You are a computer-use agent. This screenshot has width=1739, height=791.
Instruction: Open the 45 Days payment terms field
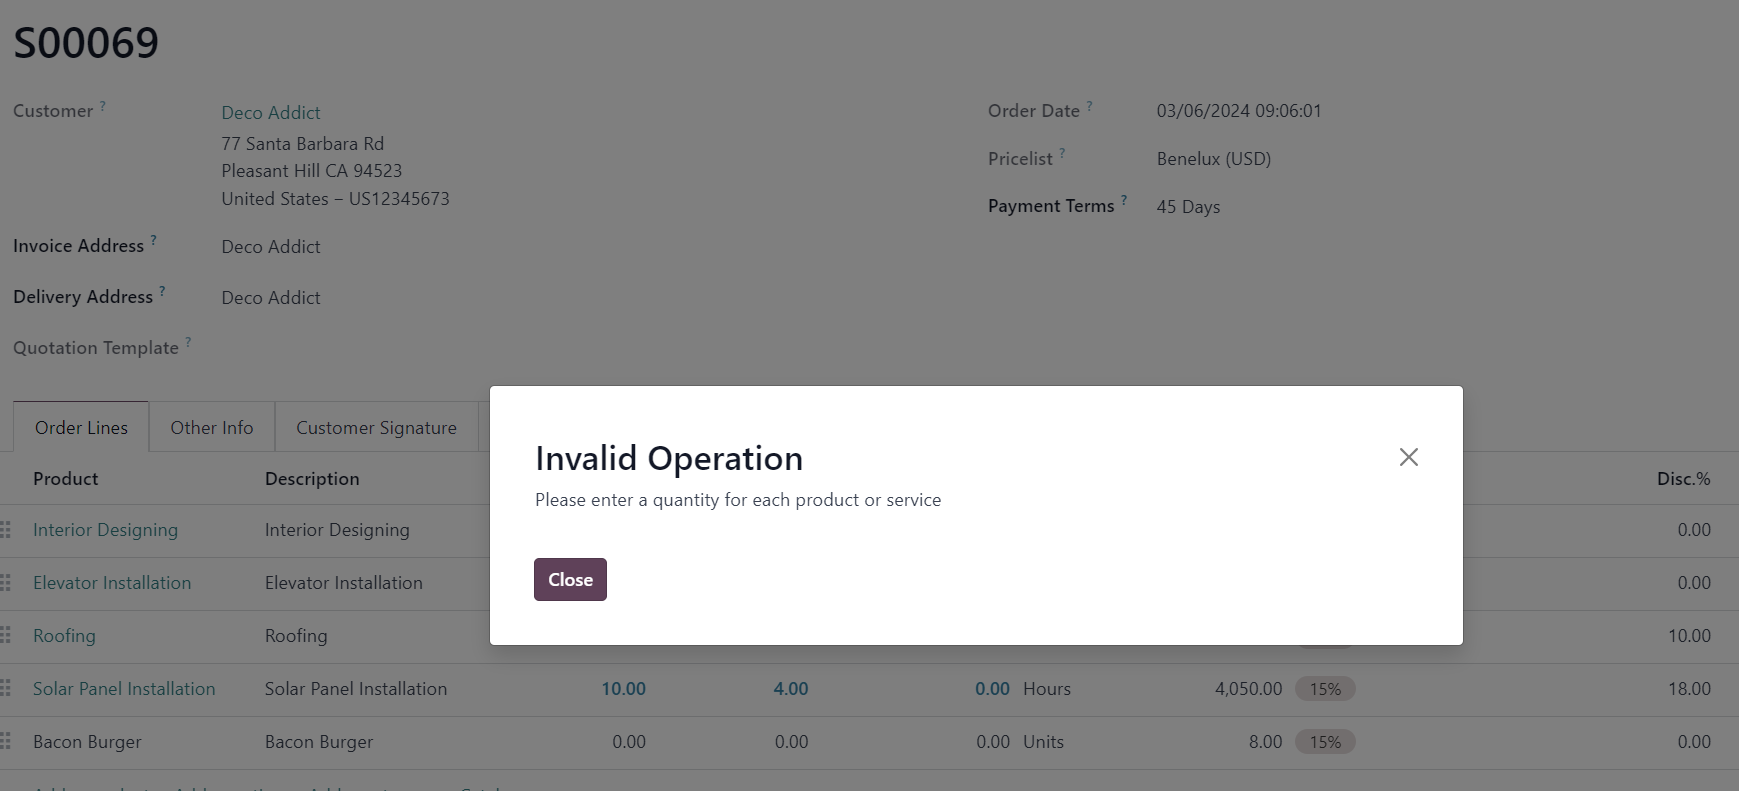(1188, 207)
